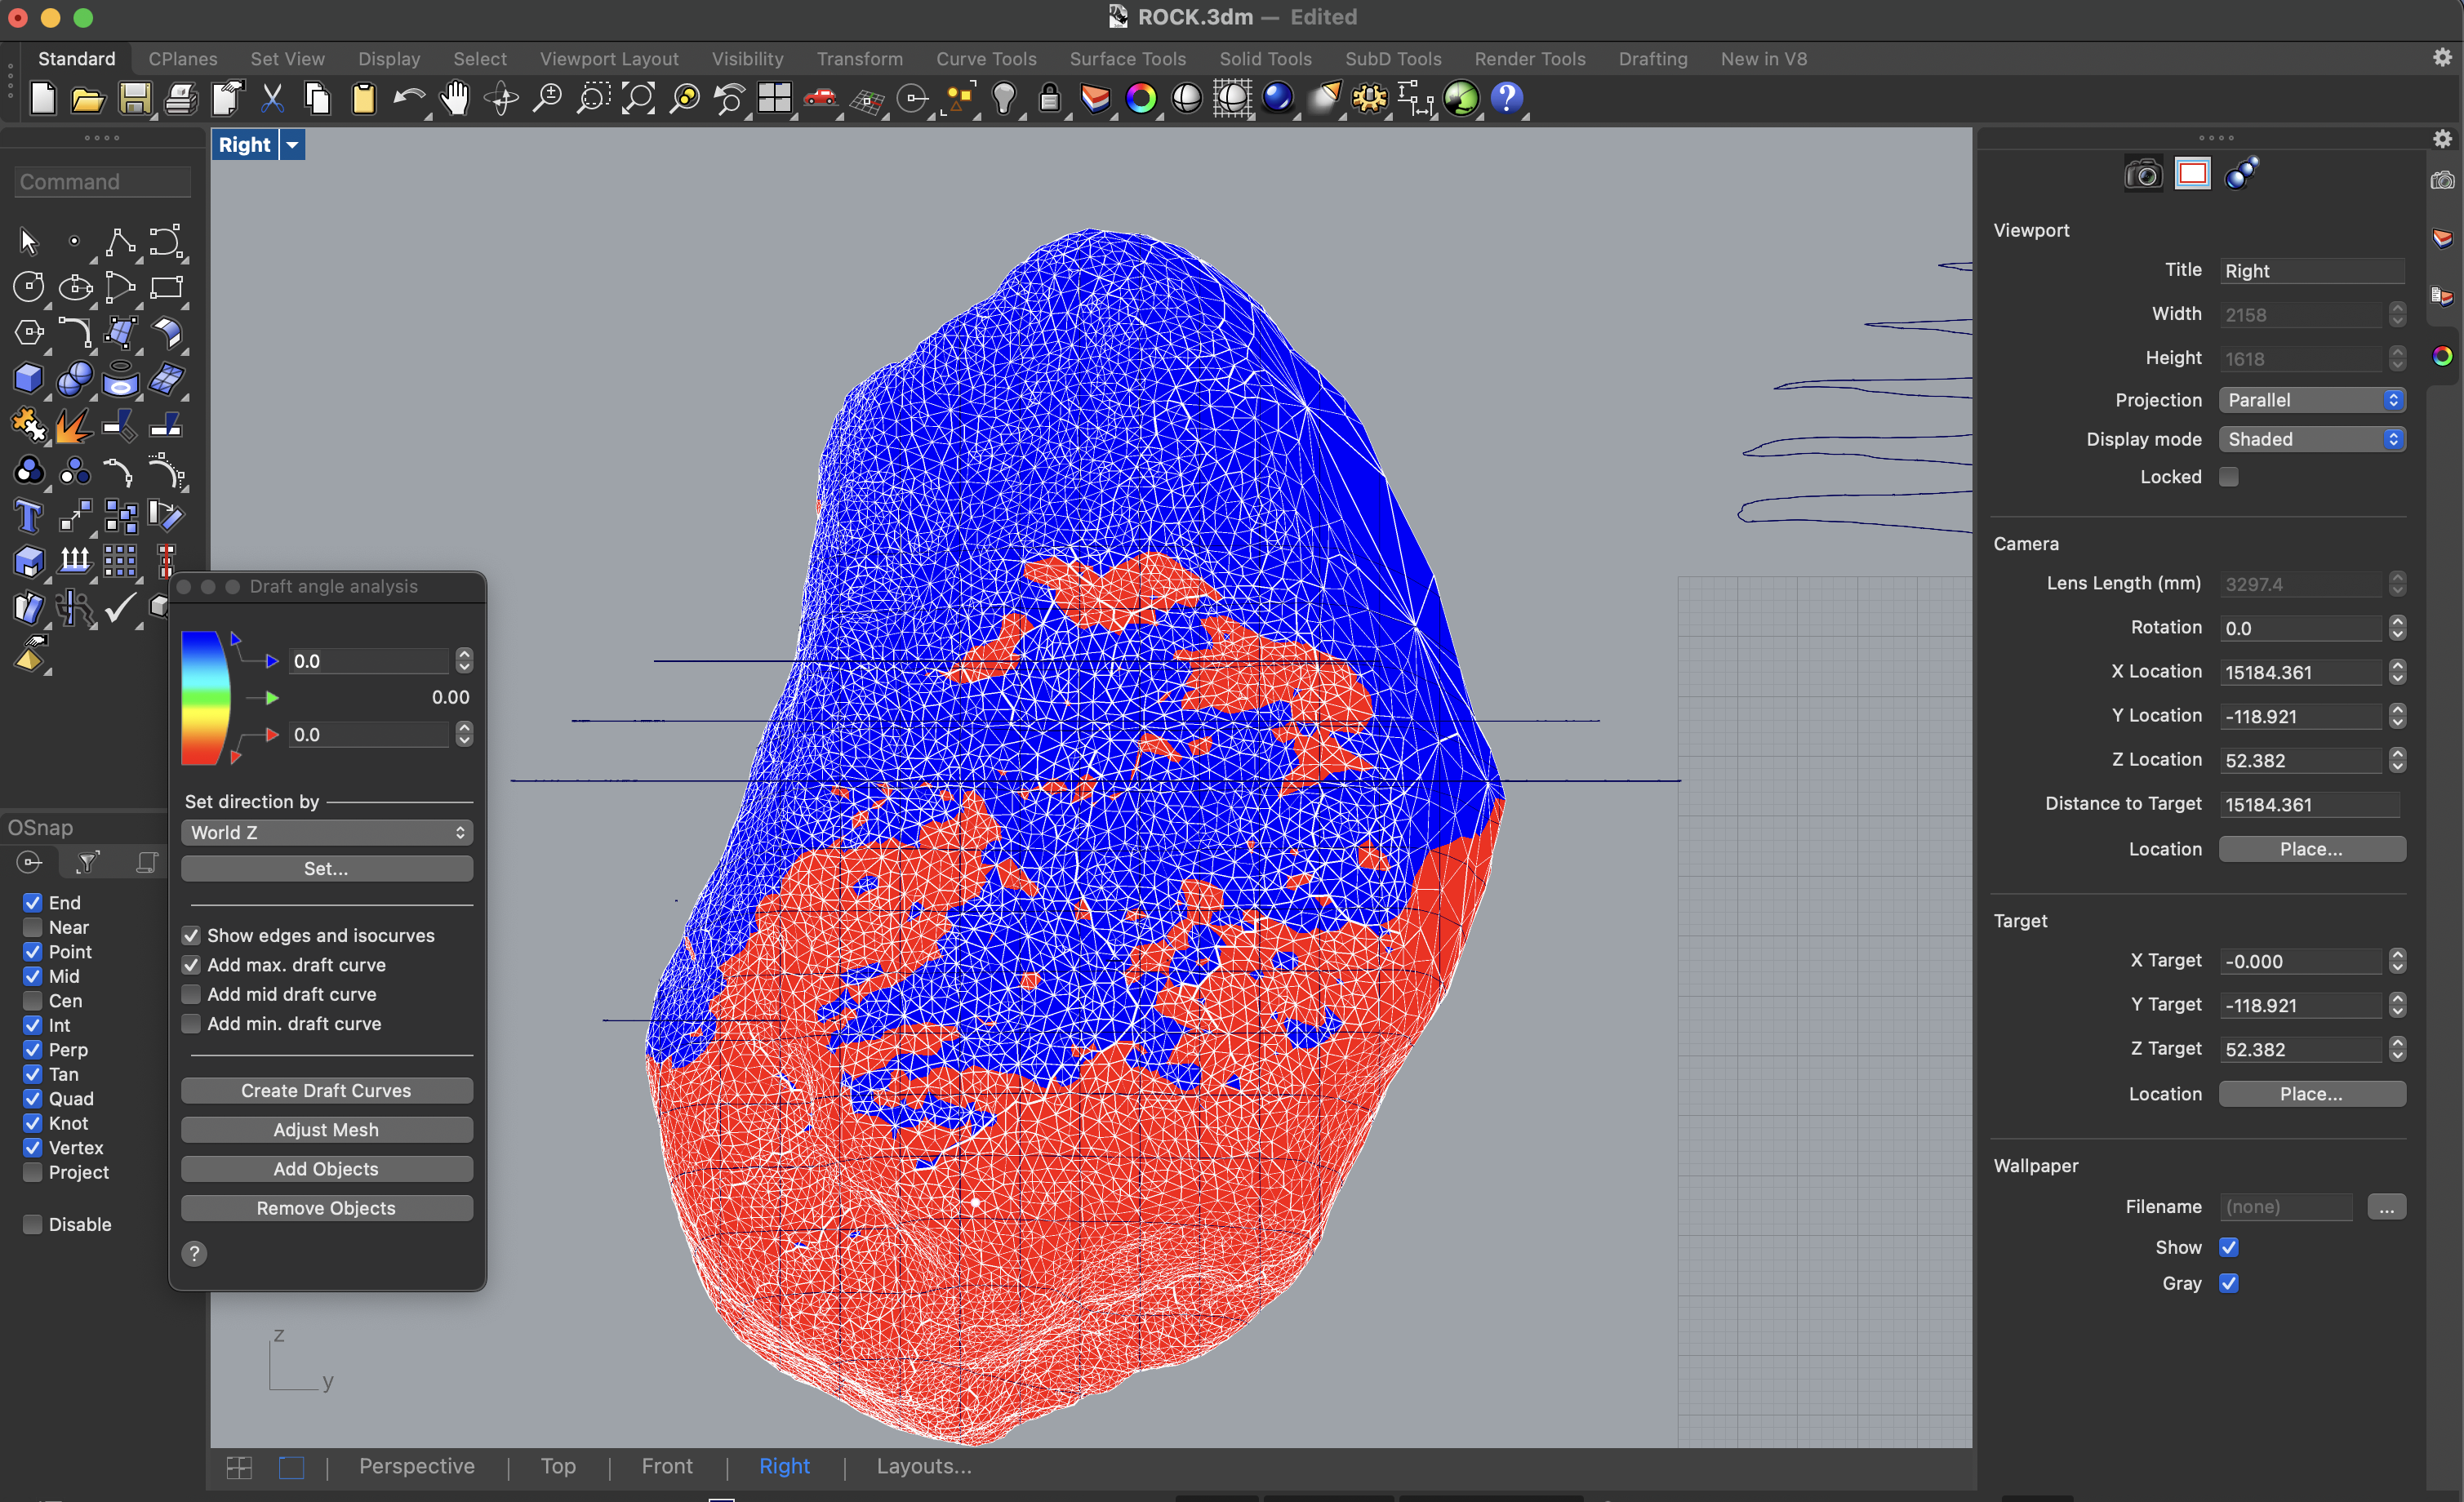Viewport: 2464px width, 1502px height.
Task: Disable the End osnap checkbox
Action: pos(32,901)
